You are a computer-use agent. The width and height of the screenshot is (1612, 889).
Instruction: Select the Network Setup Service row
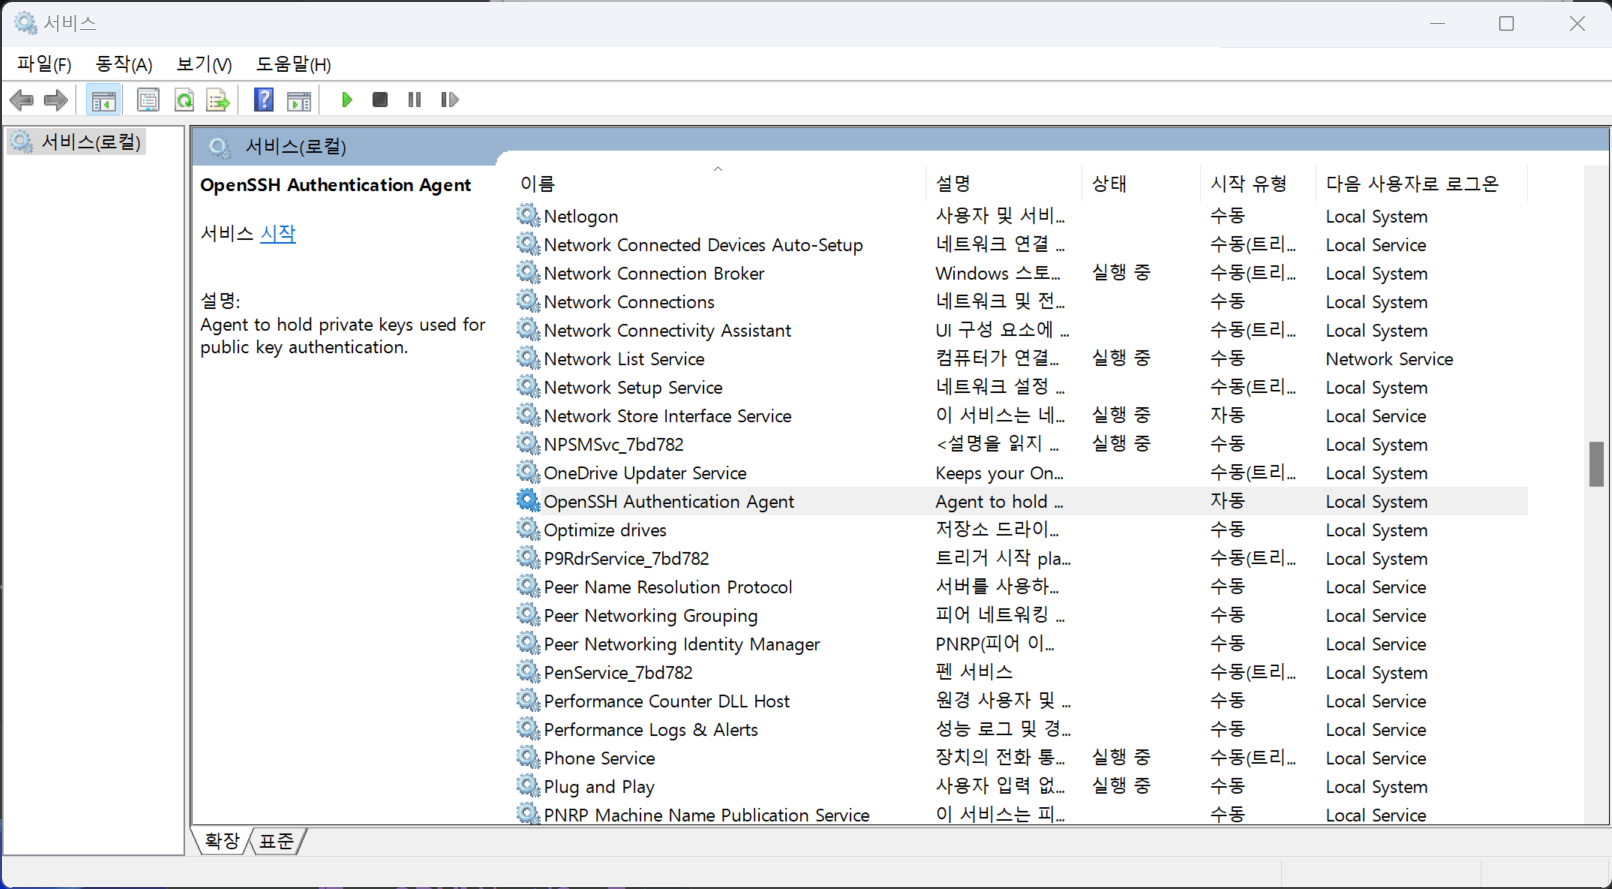(x=1021, y=387)
